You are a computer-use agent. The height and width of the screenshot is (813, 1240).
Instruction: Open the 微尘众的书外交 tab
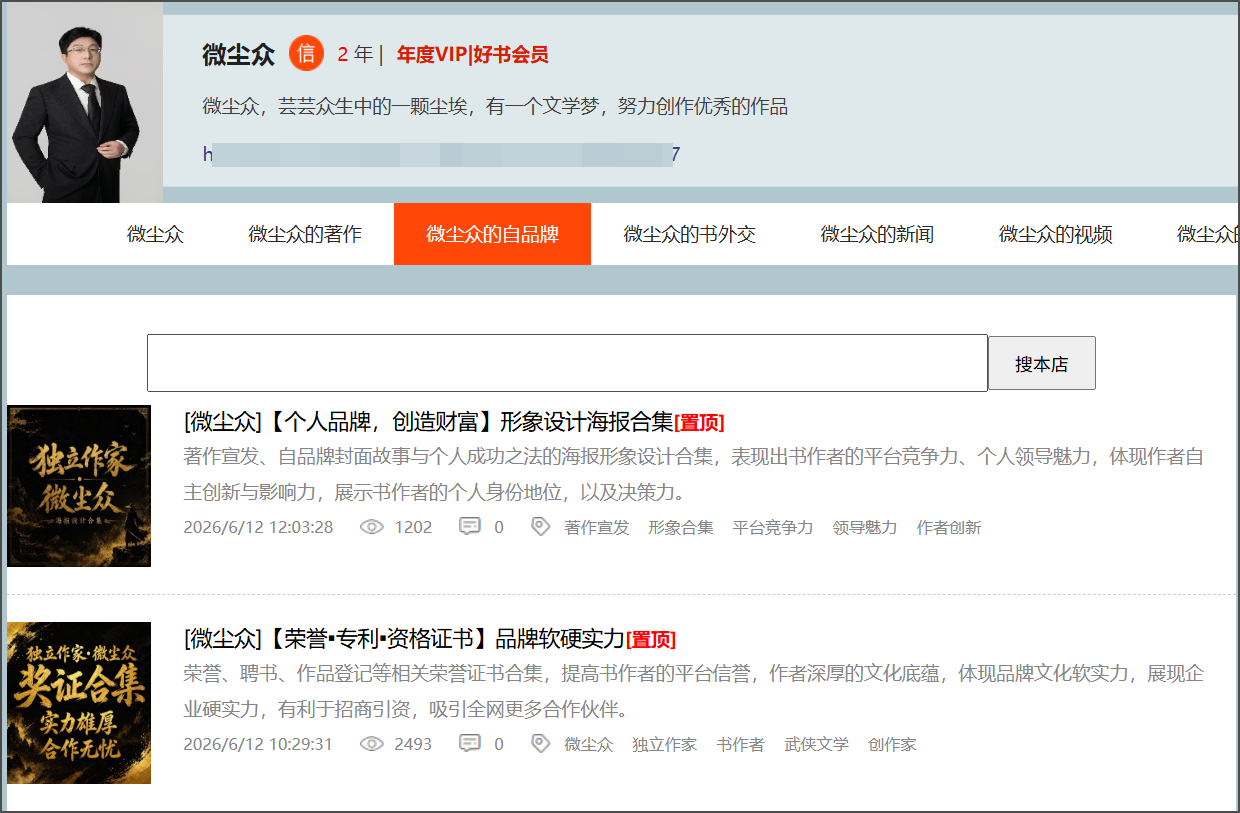tap(690, 234)
